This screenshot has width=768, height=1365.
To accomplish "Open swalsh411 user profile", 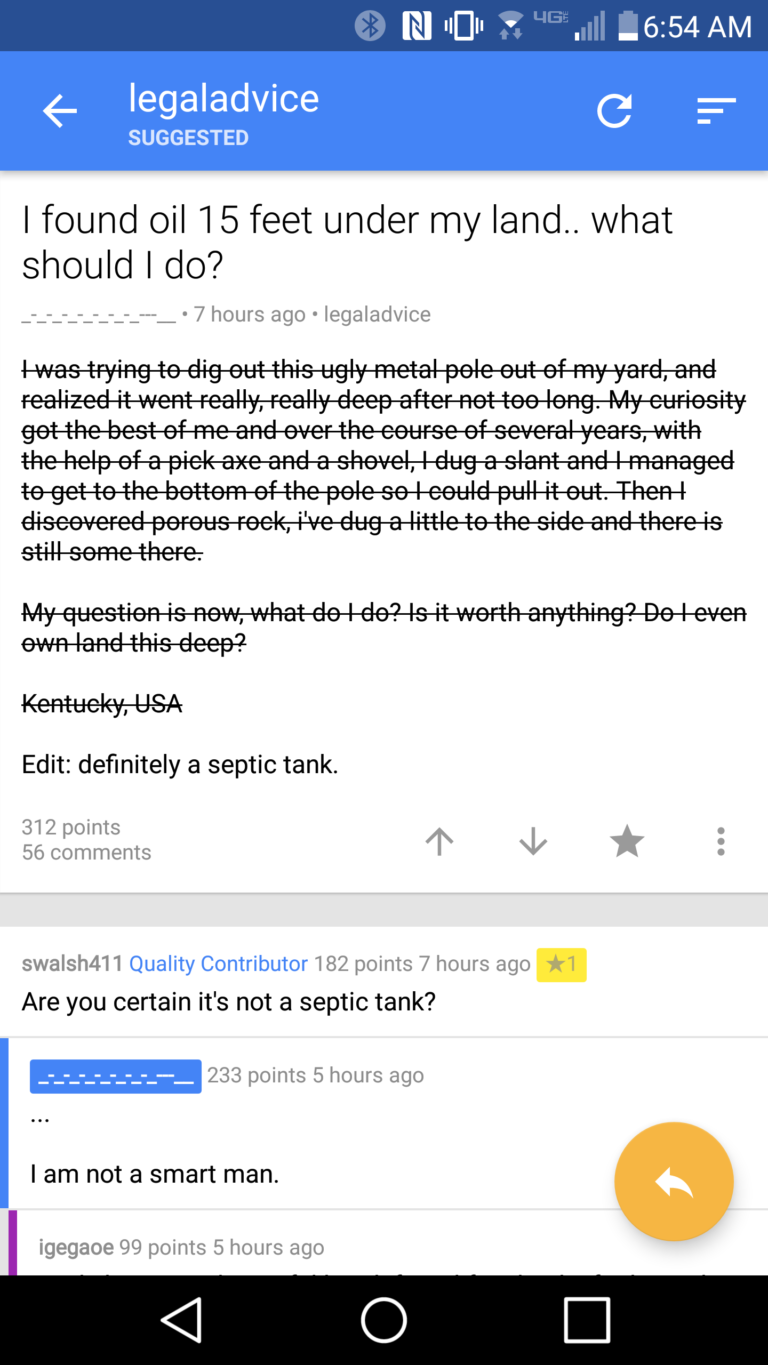I will pos(72,963).
